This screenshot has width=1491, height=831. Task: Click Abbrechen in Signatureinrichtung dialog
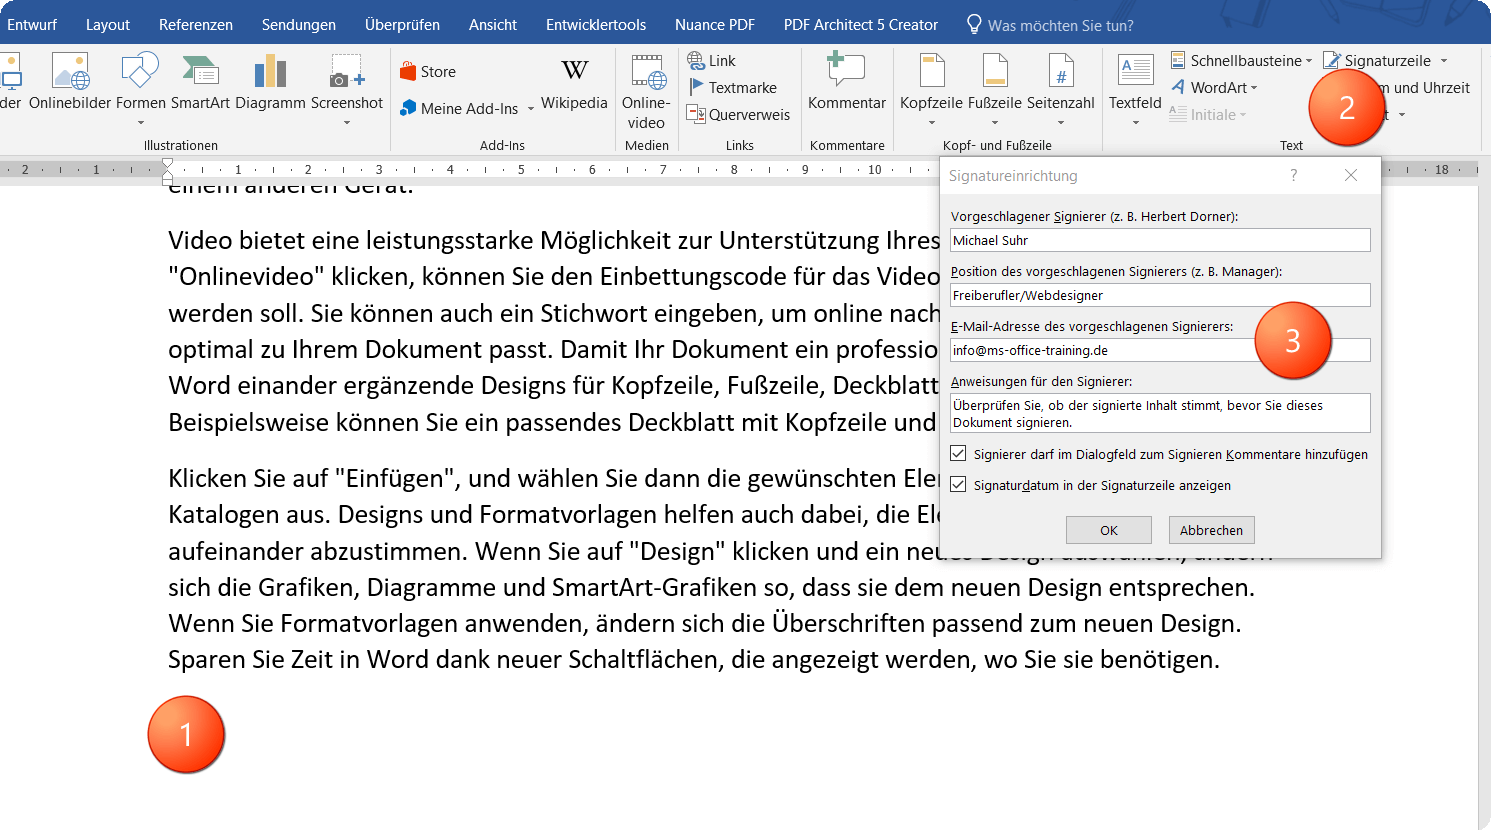point(1212,530)
